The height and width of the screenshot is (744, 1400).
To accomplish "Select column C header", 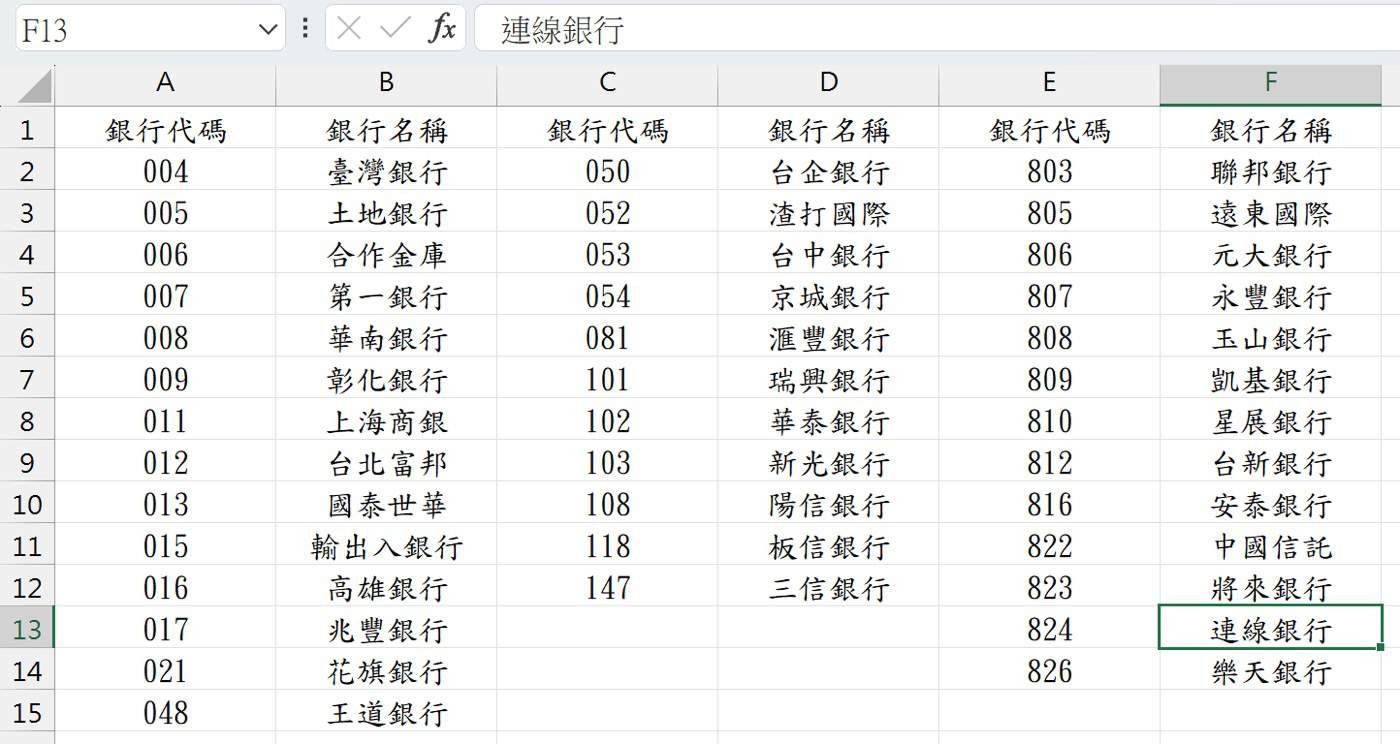I will click(607, 83).
